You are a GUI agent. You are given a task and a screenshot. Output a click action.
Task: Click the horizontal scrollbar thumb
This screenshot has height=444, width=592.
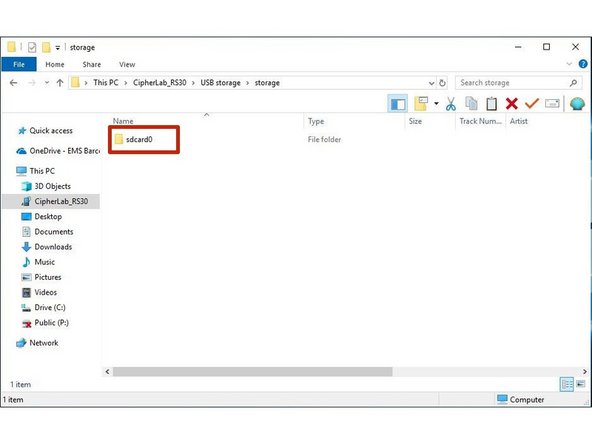point(253,372)
